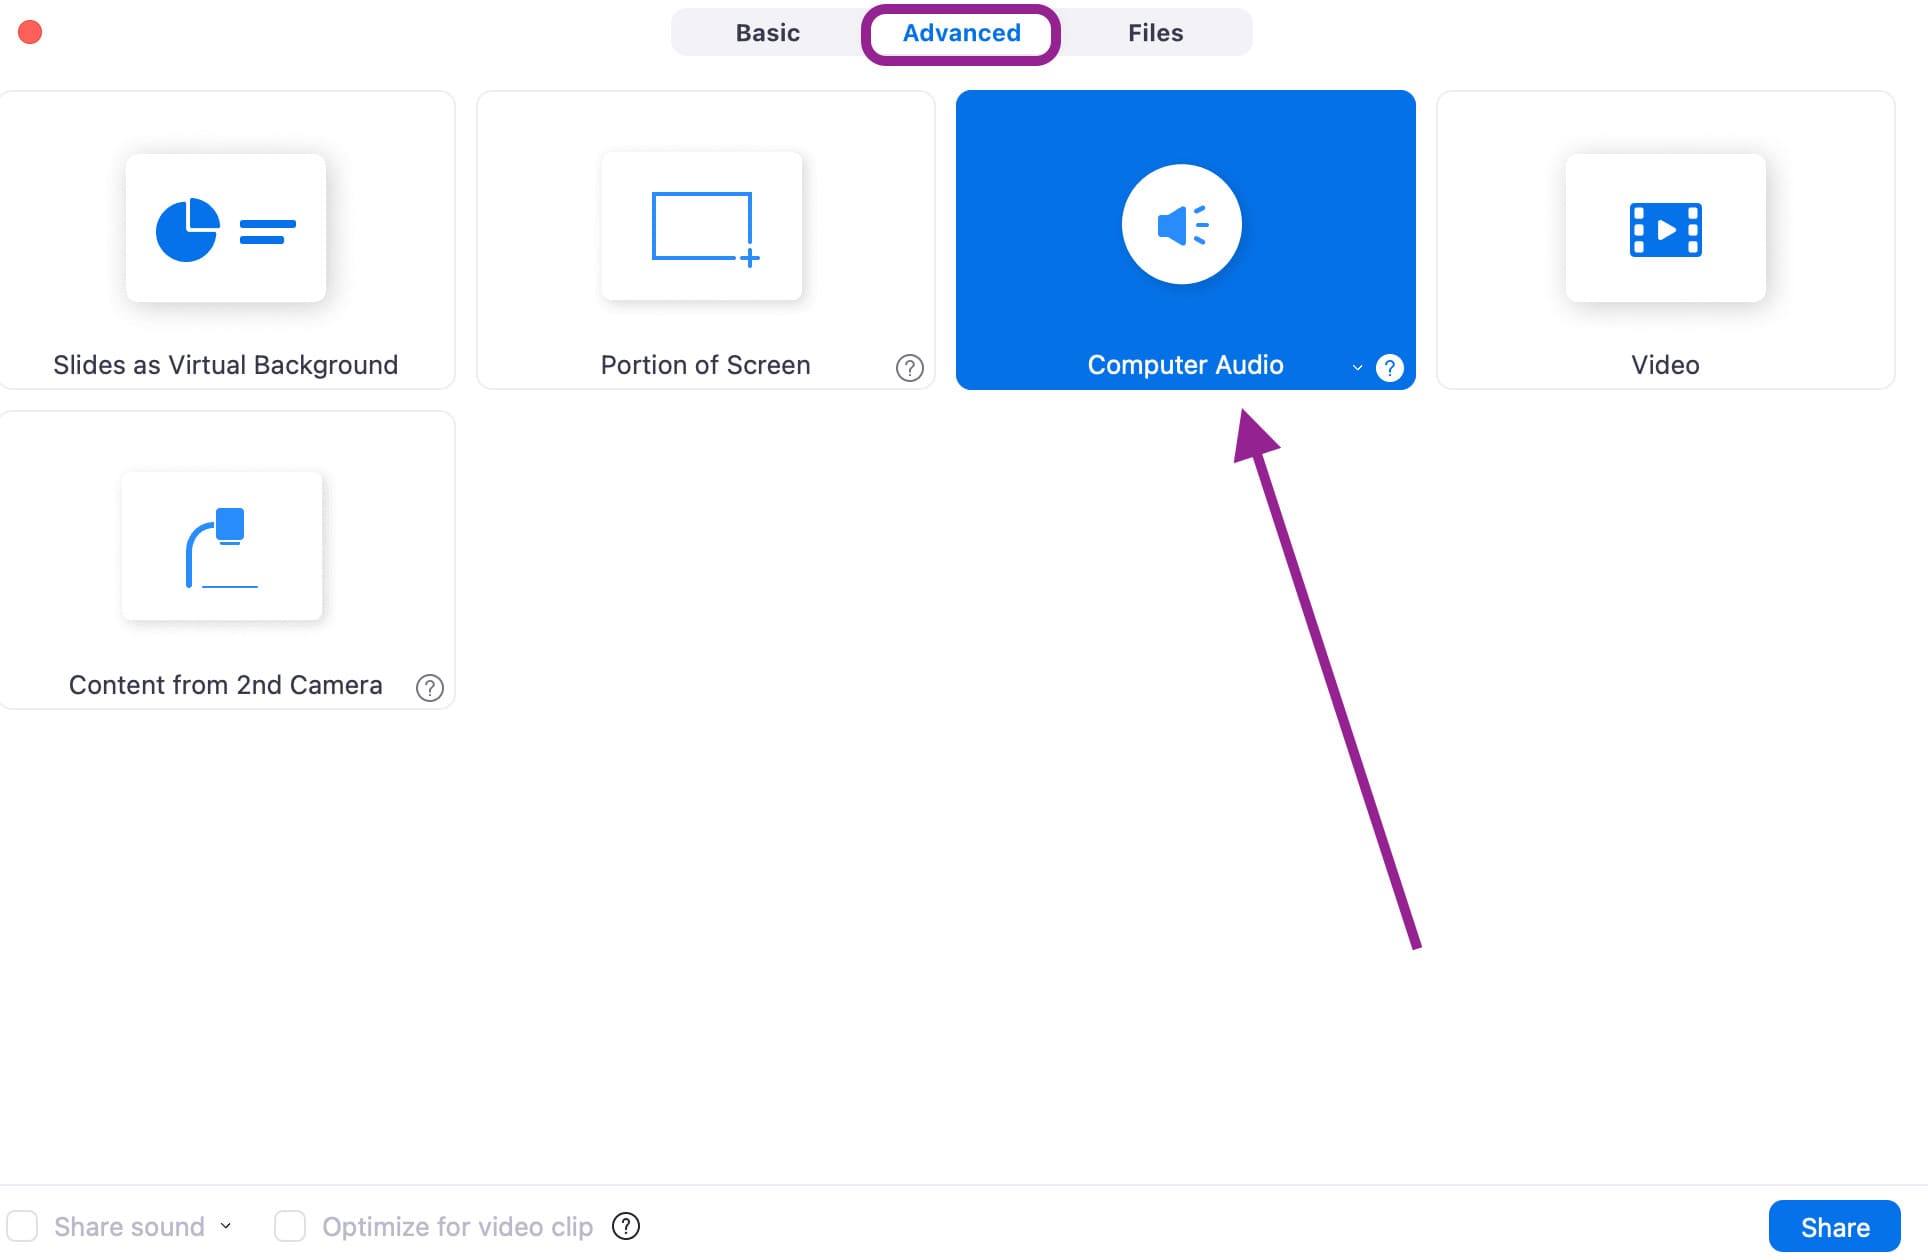Image resolution: width=1928 pixels, height=1260 pixels.
Task: Click the help icon next to Content from 2nd Camera
Action: click(430, 688)
